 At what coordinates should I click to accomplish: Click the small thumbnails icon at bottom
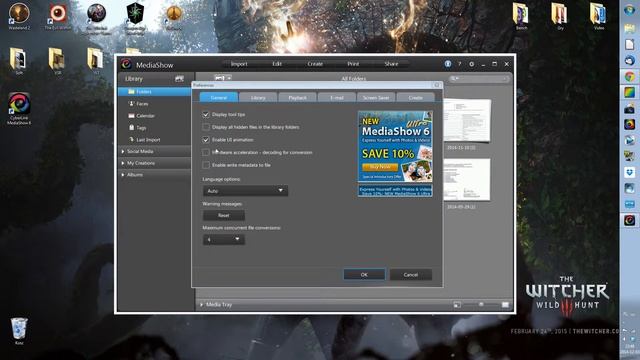[x=457, y=304]
